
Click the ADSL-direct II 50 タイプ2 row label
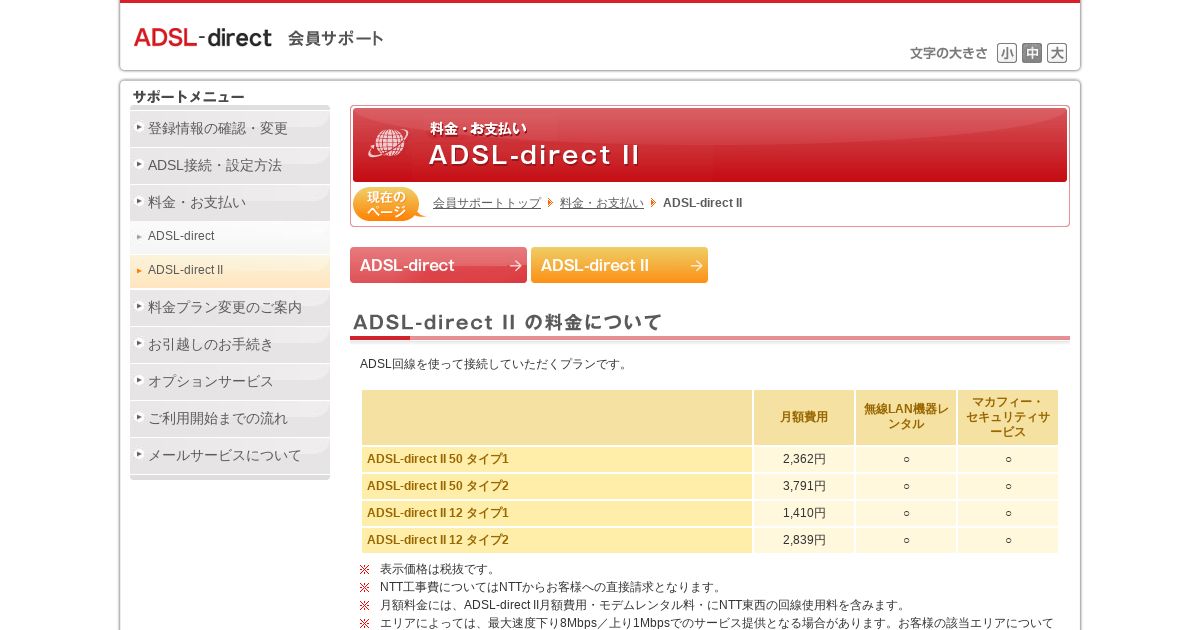557,486
